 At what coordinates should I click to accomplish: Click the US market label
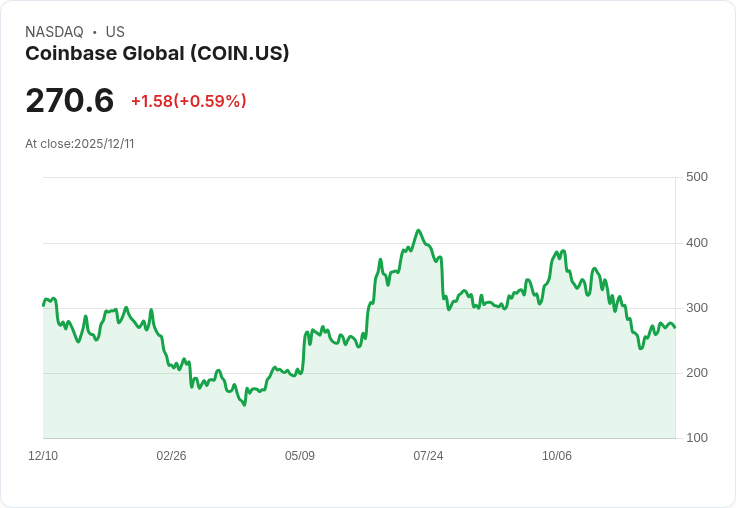(x=115, y=32)
